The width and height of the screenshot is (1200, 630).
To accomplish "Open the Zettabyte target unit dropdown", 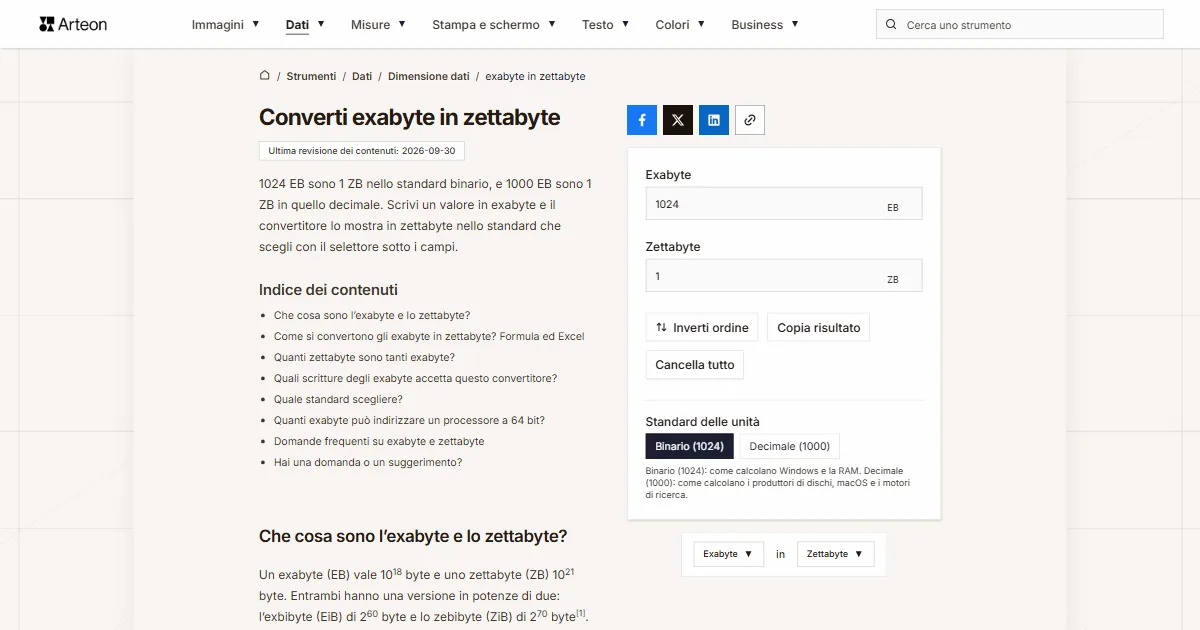I will click(x=835, y=554).
